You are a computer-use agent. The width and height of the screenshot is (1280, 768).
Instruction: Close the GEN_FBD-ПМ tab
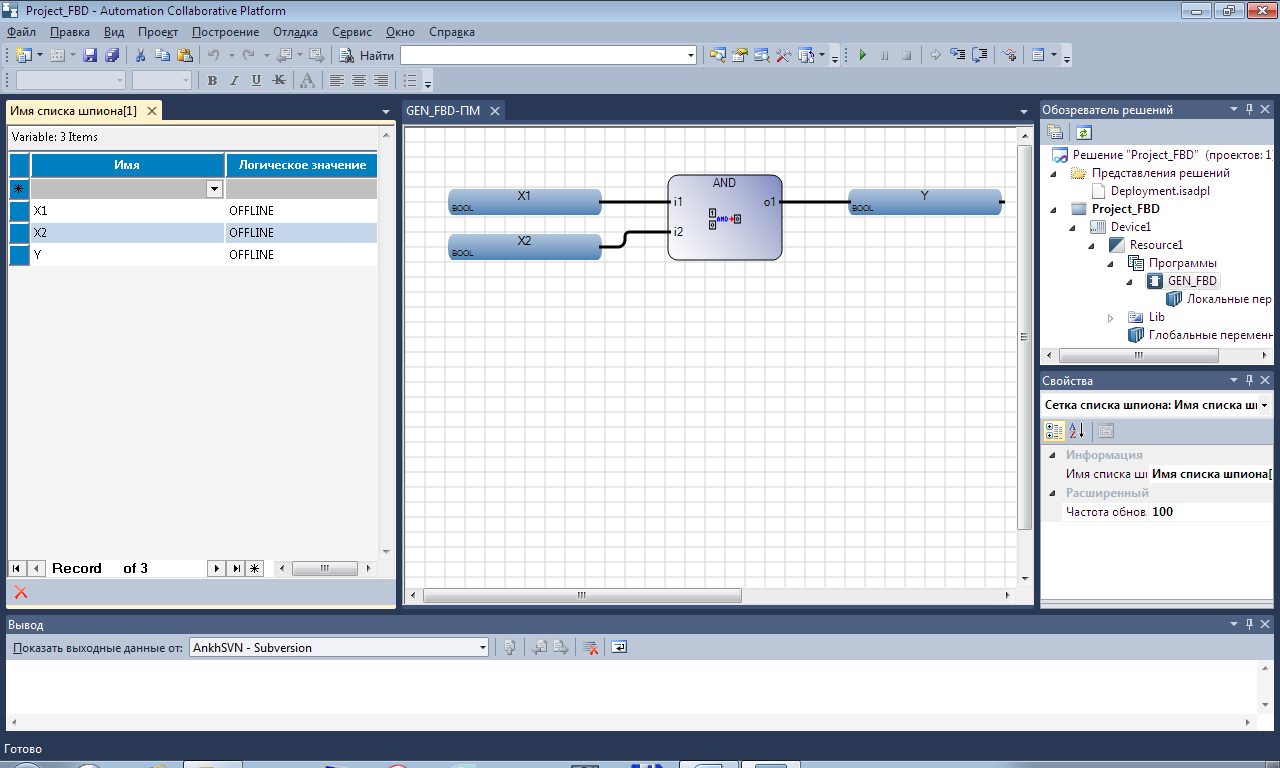point(493,111)
